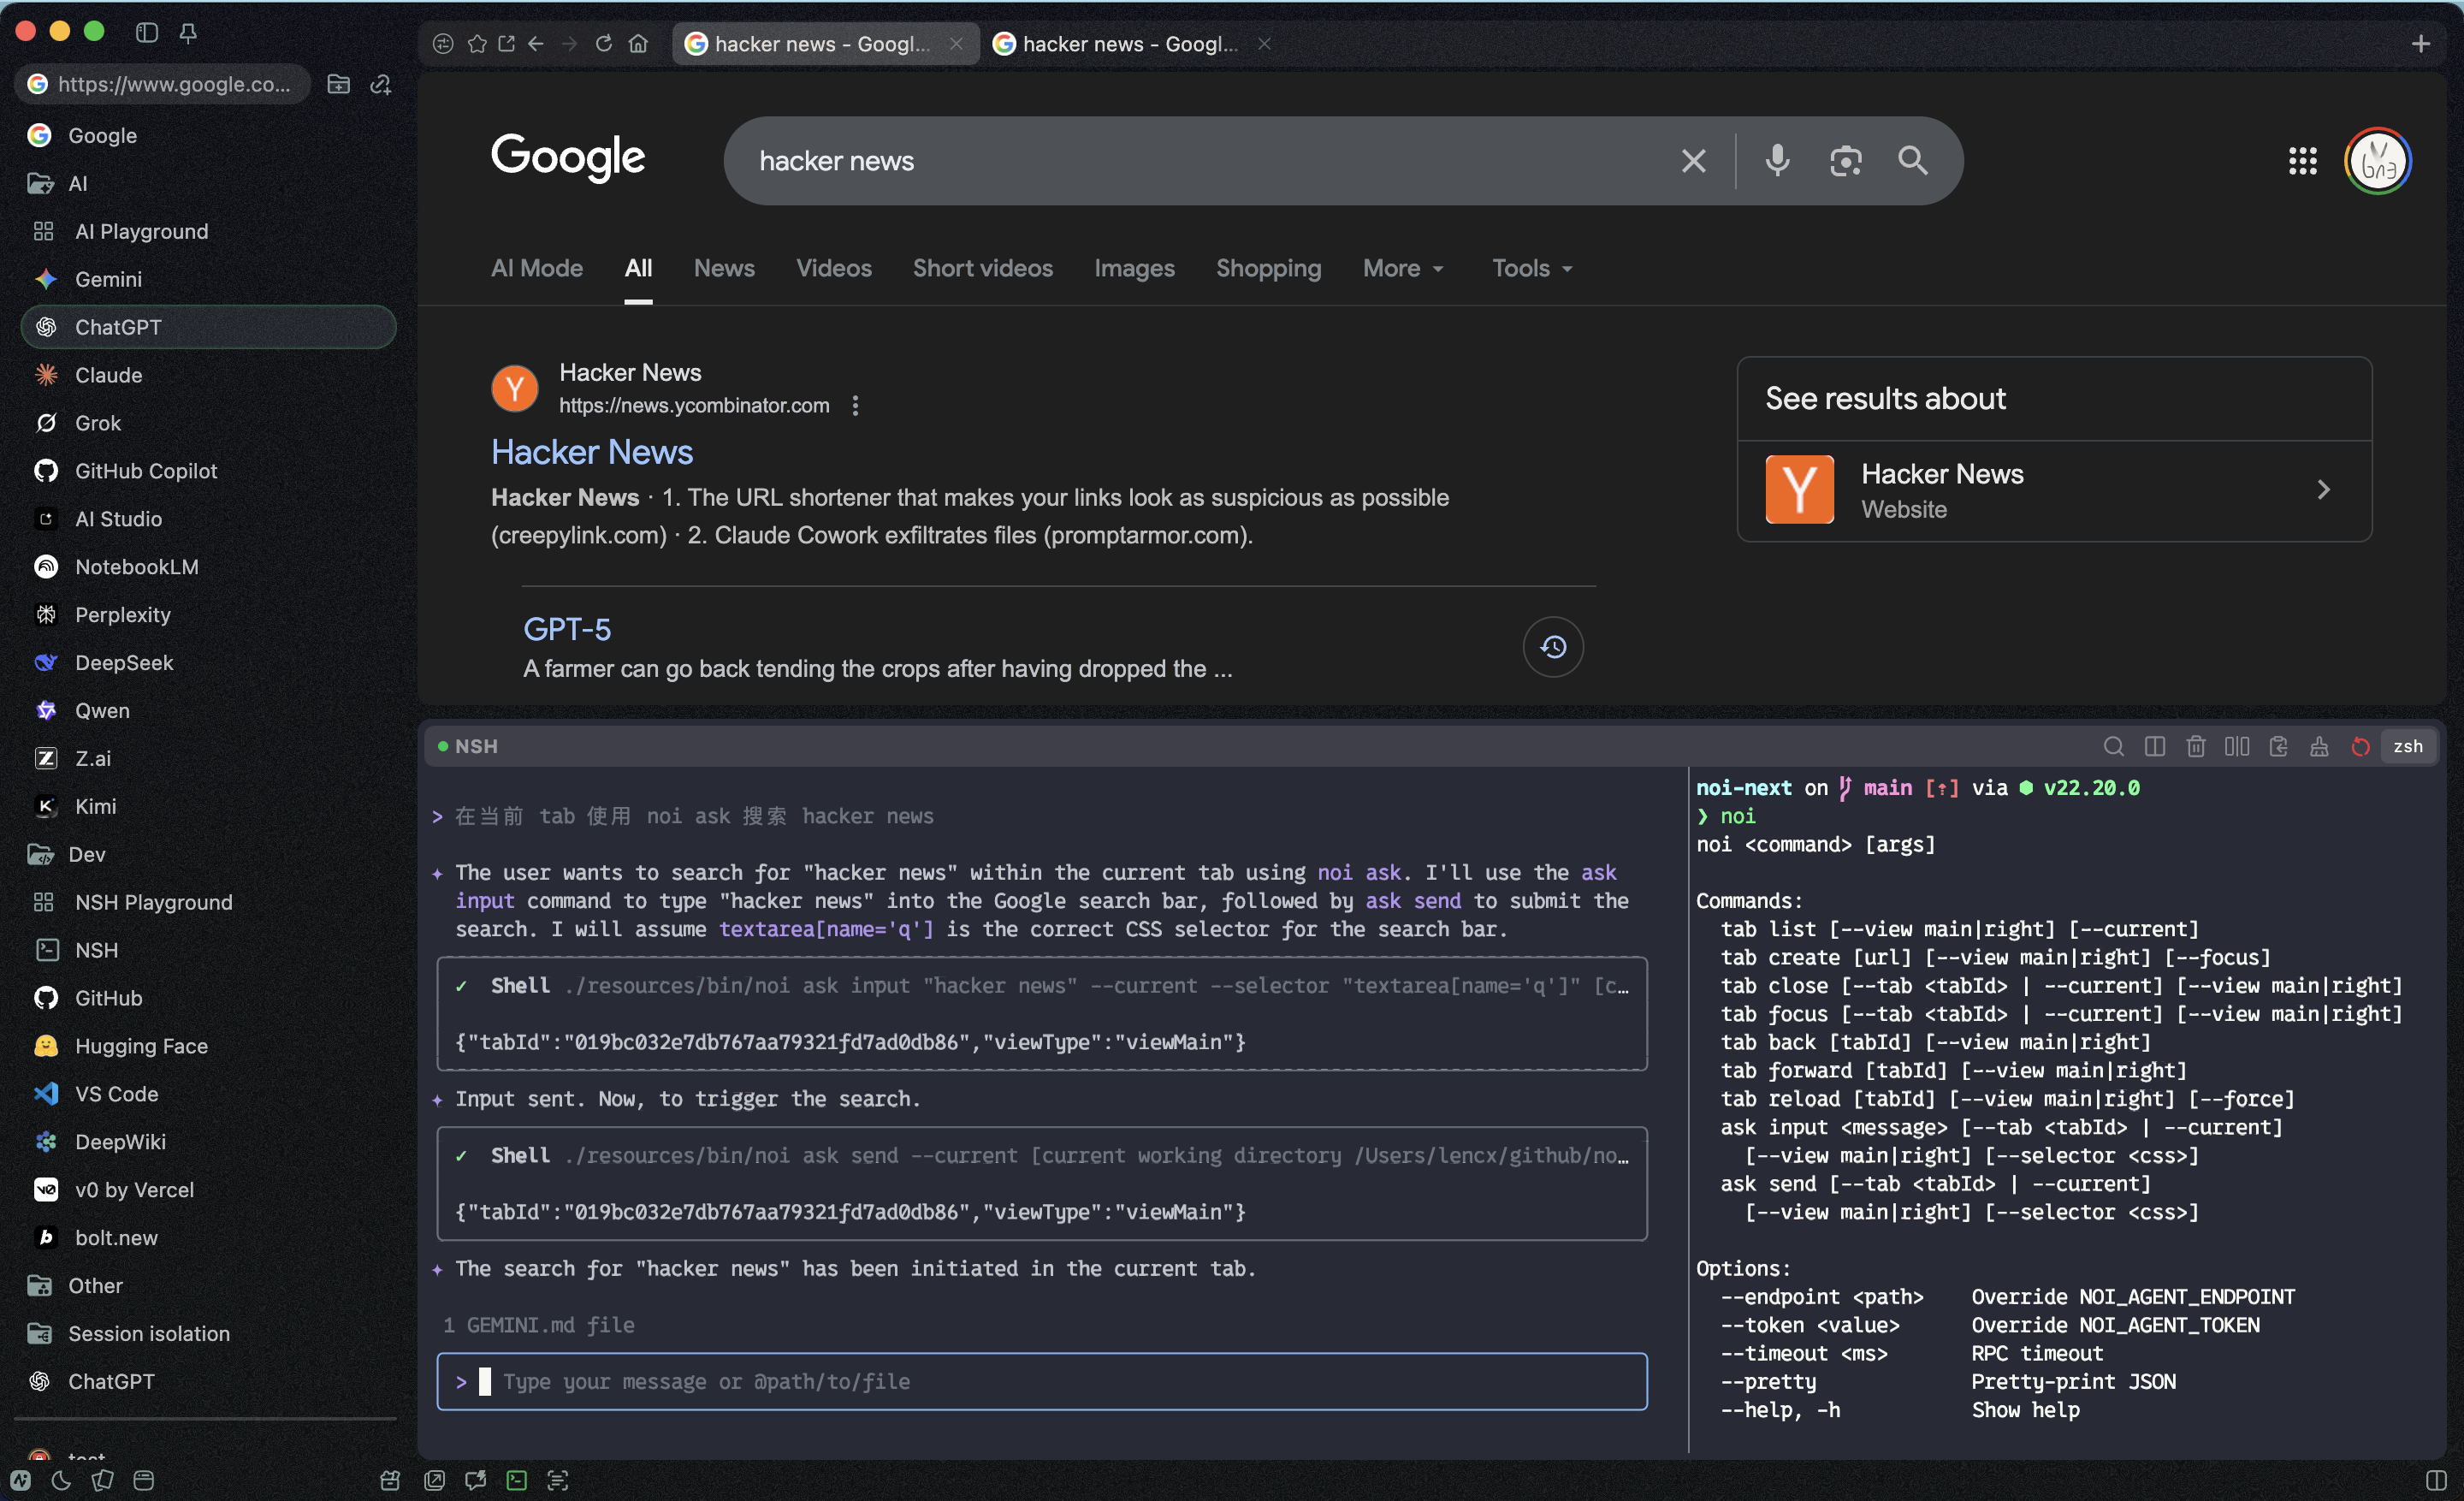Select Claude in the sidebar
Screen dimensions: 2464x1501
108,375
